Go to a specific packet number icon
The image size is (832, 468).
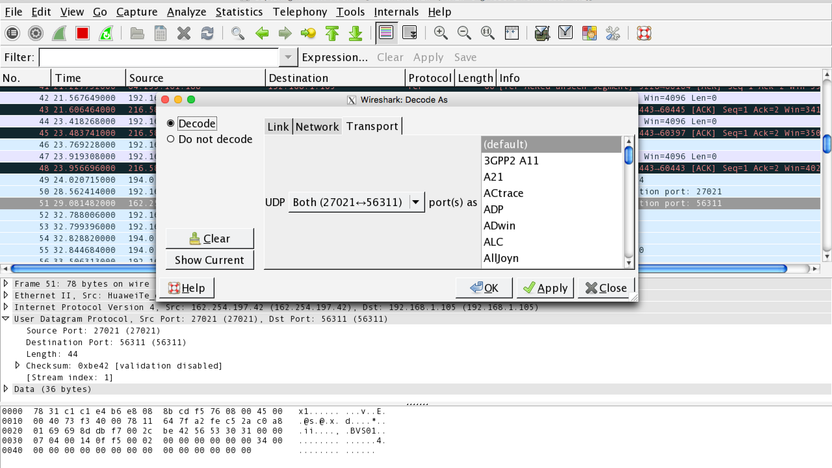coord(308,33)
